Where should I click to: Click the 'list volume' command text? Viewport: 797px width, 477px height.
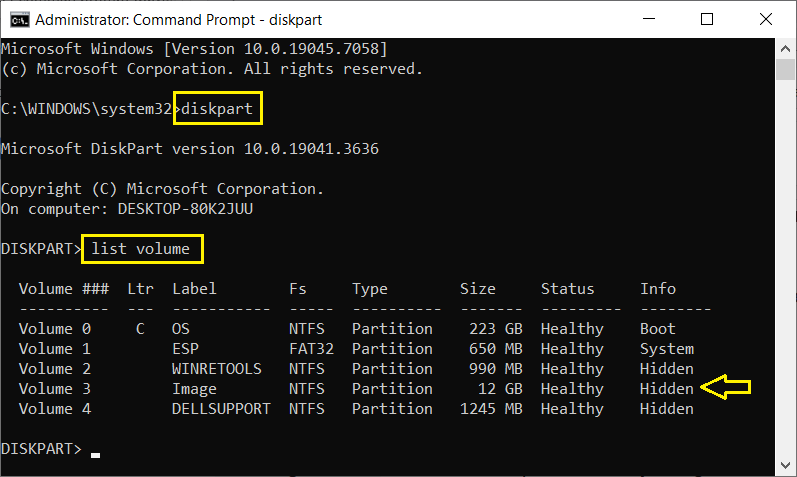(x=140, y=249)
